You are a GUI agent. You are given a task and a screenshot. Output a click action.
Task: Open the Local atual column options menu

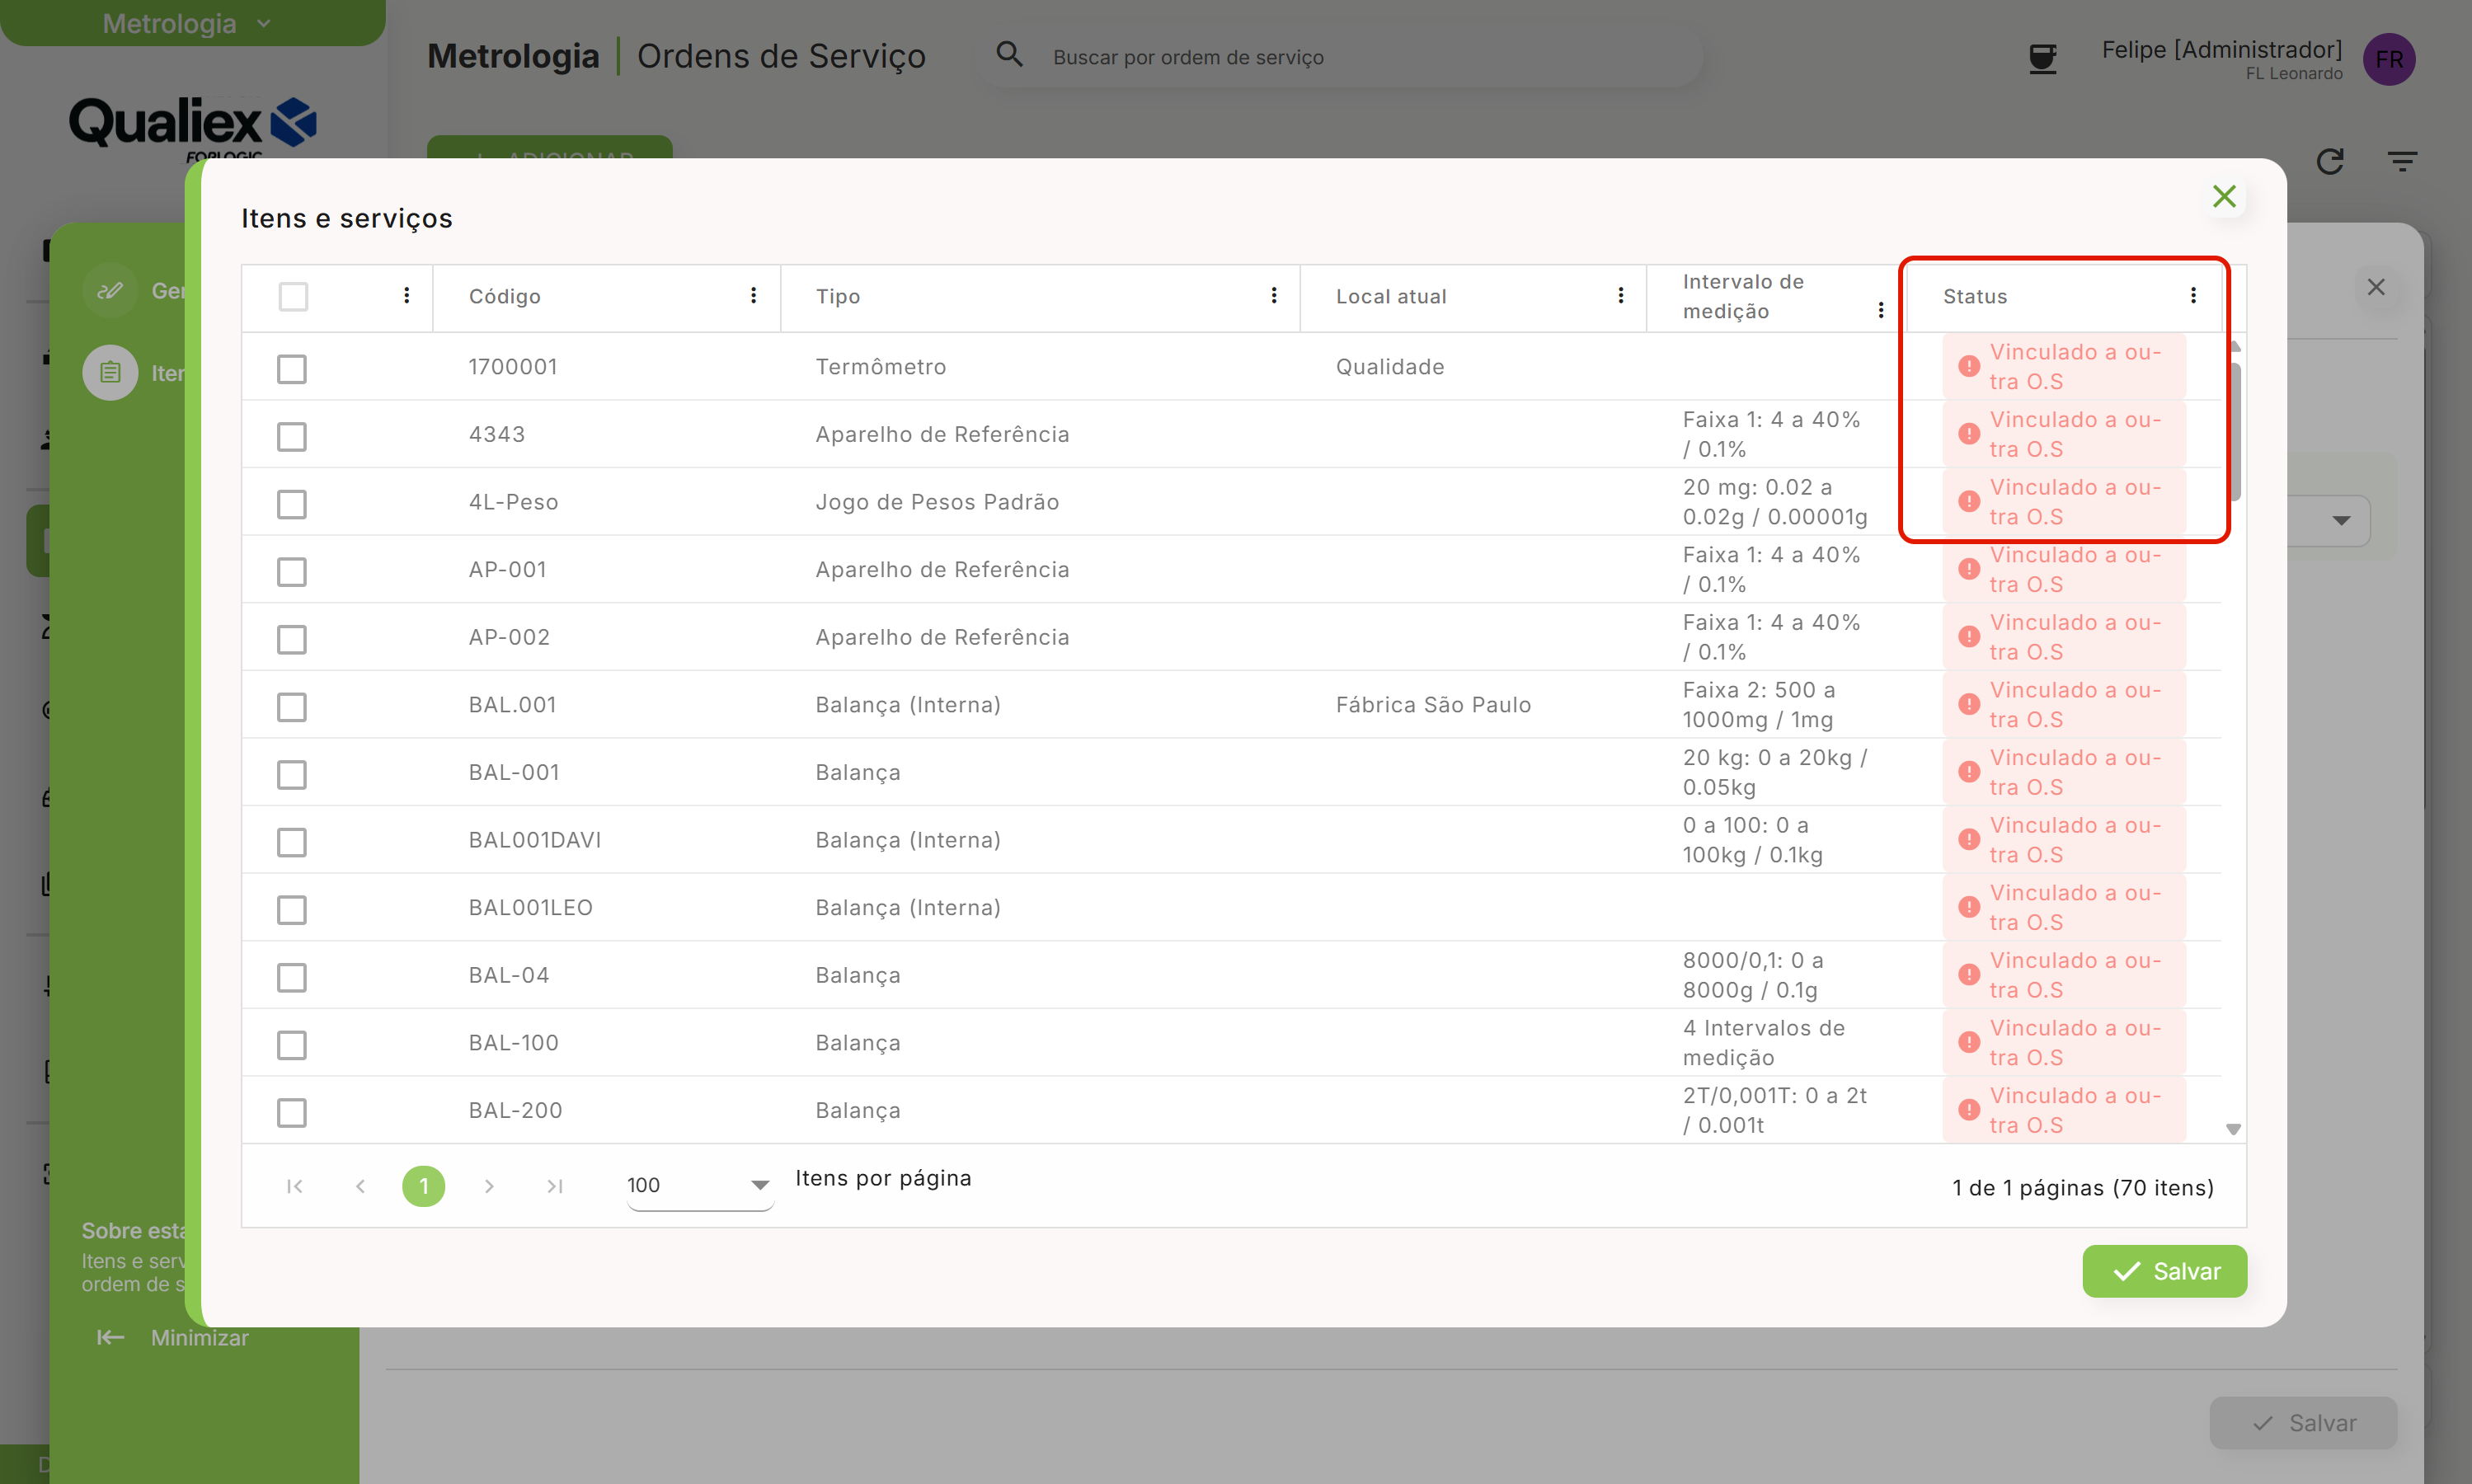tap(1621, 295)
